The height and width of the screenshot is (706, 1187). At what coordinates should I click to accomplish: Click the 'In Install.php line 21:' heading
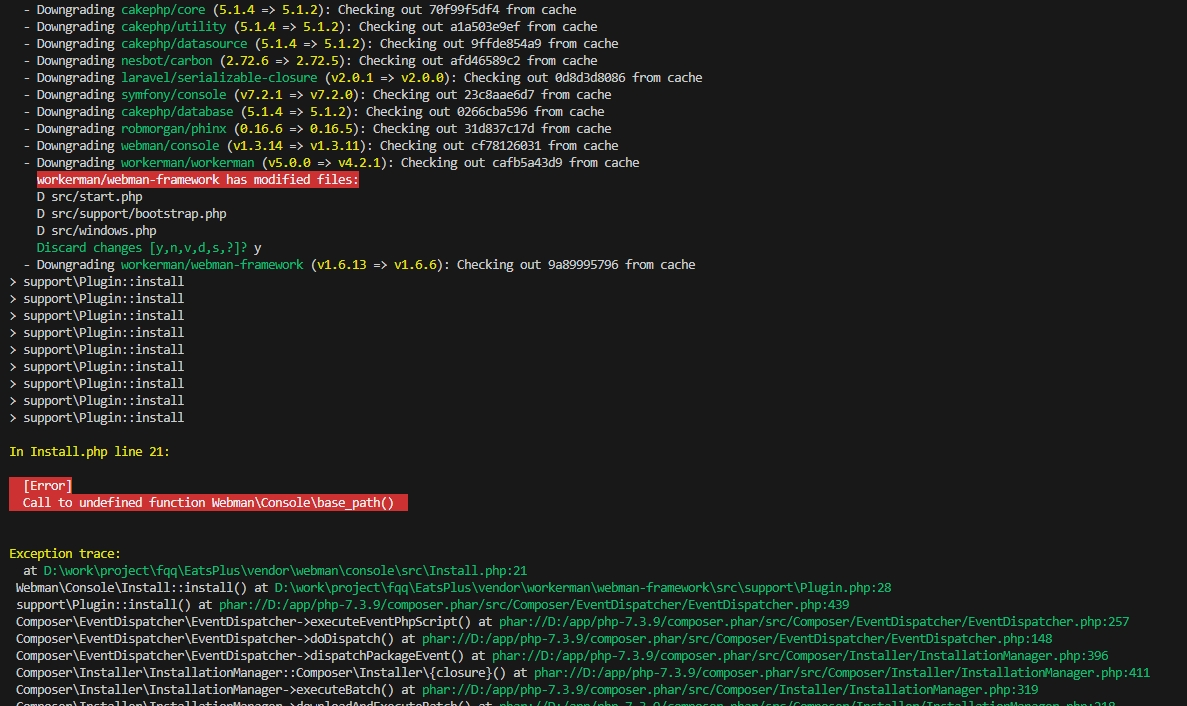point(89,452)
